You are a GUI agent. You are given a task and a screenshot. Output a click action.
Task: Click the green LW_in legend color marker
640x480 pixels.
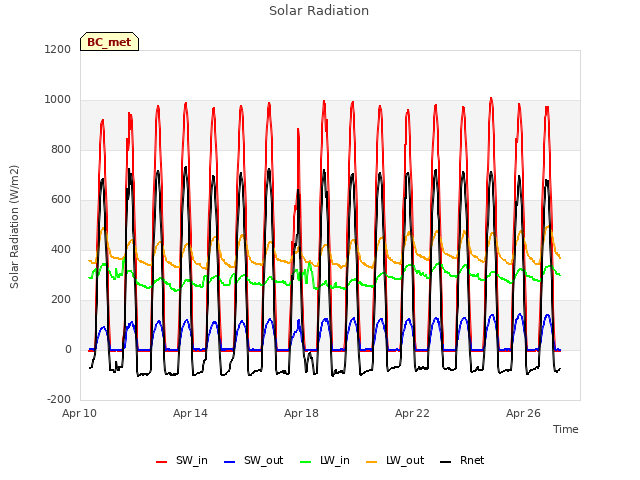click(x=306, y=462)
